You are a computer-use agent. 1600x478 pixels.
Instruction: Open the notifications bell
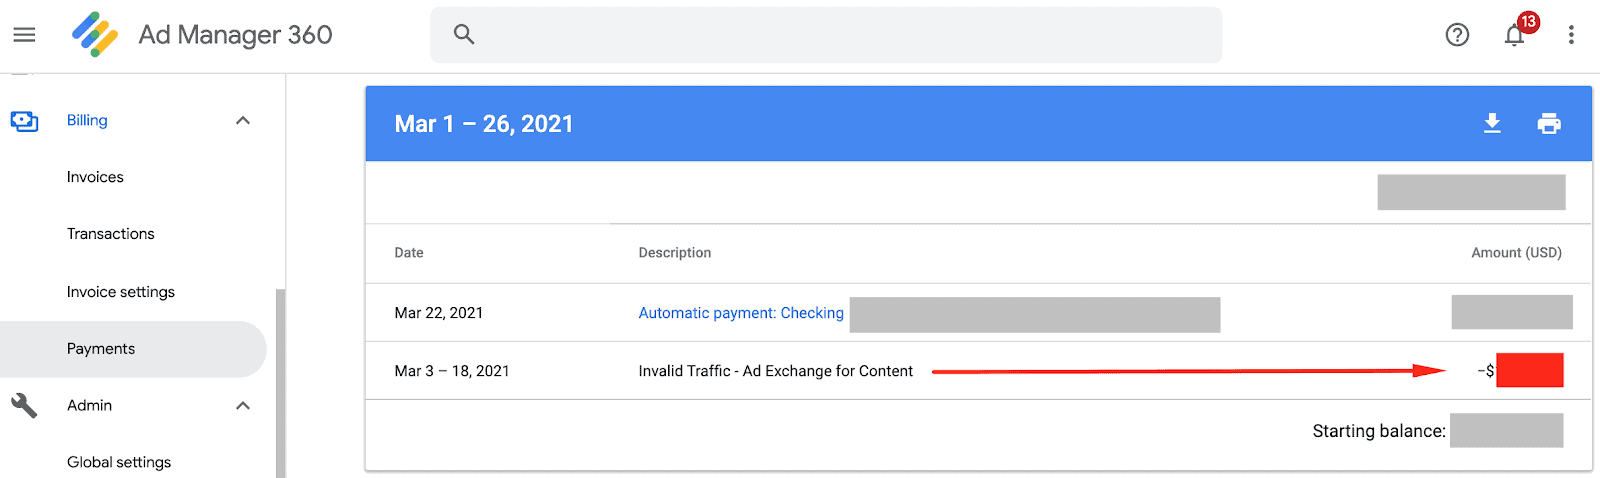(1514, 35)
